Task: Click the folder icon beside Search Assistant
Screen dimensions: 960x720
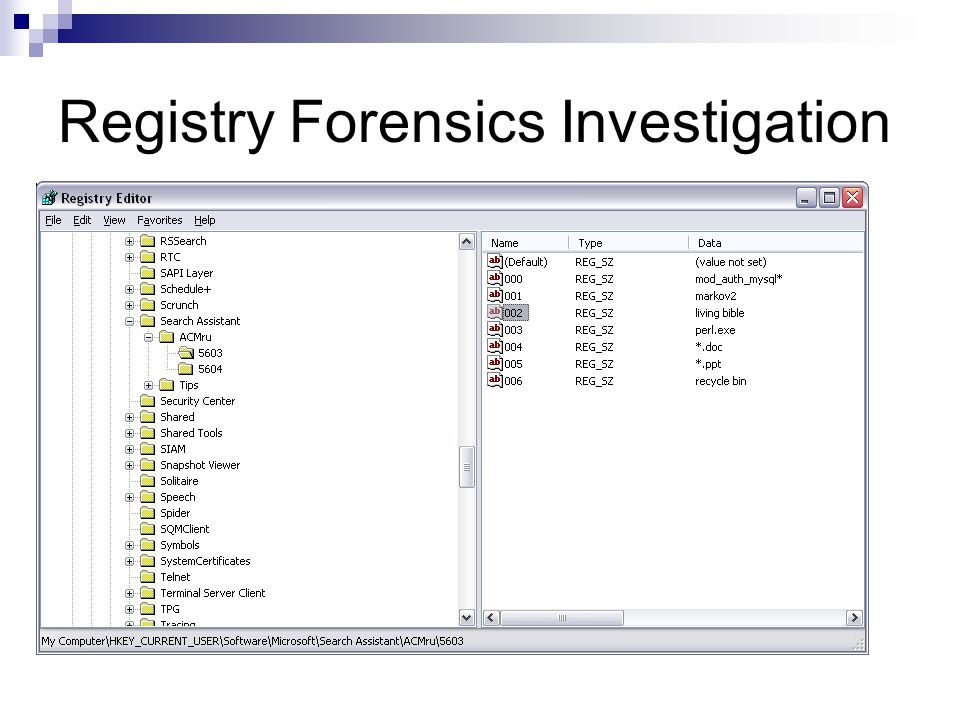Action: pos(148,321)
